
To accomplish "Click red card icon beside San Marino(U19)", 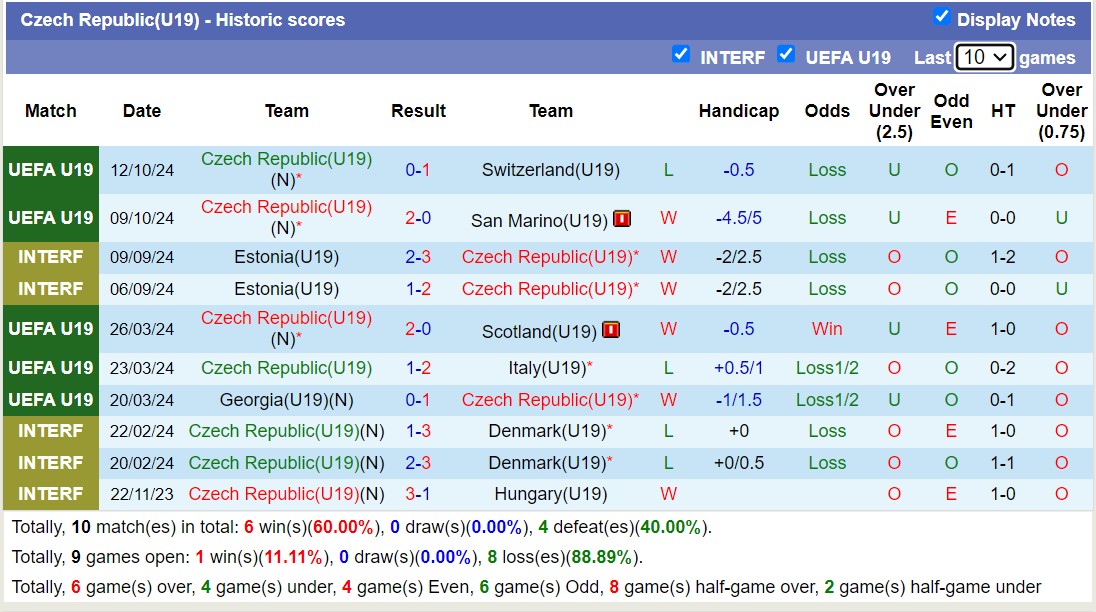I will click(x=622, y=219).
